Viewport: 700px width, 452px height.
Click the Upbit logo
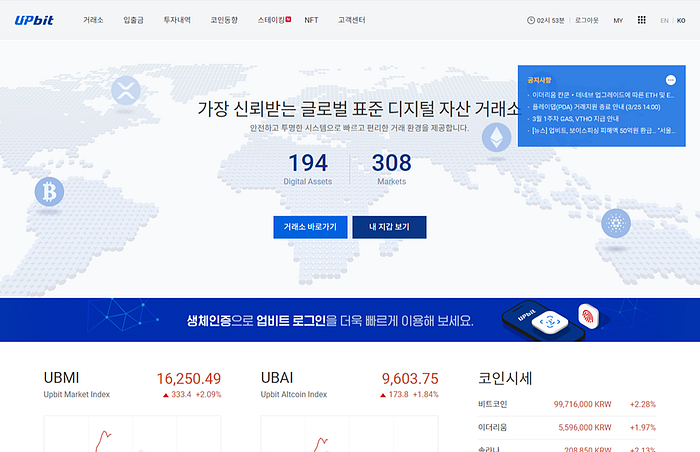click(x=34, y=20)
